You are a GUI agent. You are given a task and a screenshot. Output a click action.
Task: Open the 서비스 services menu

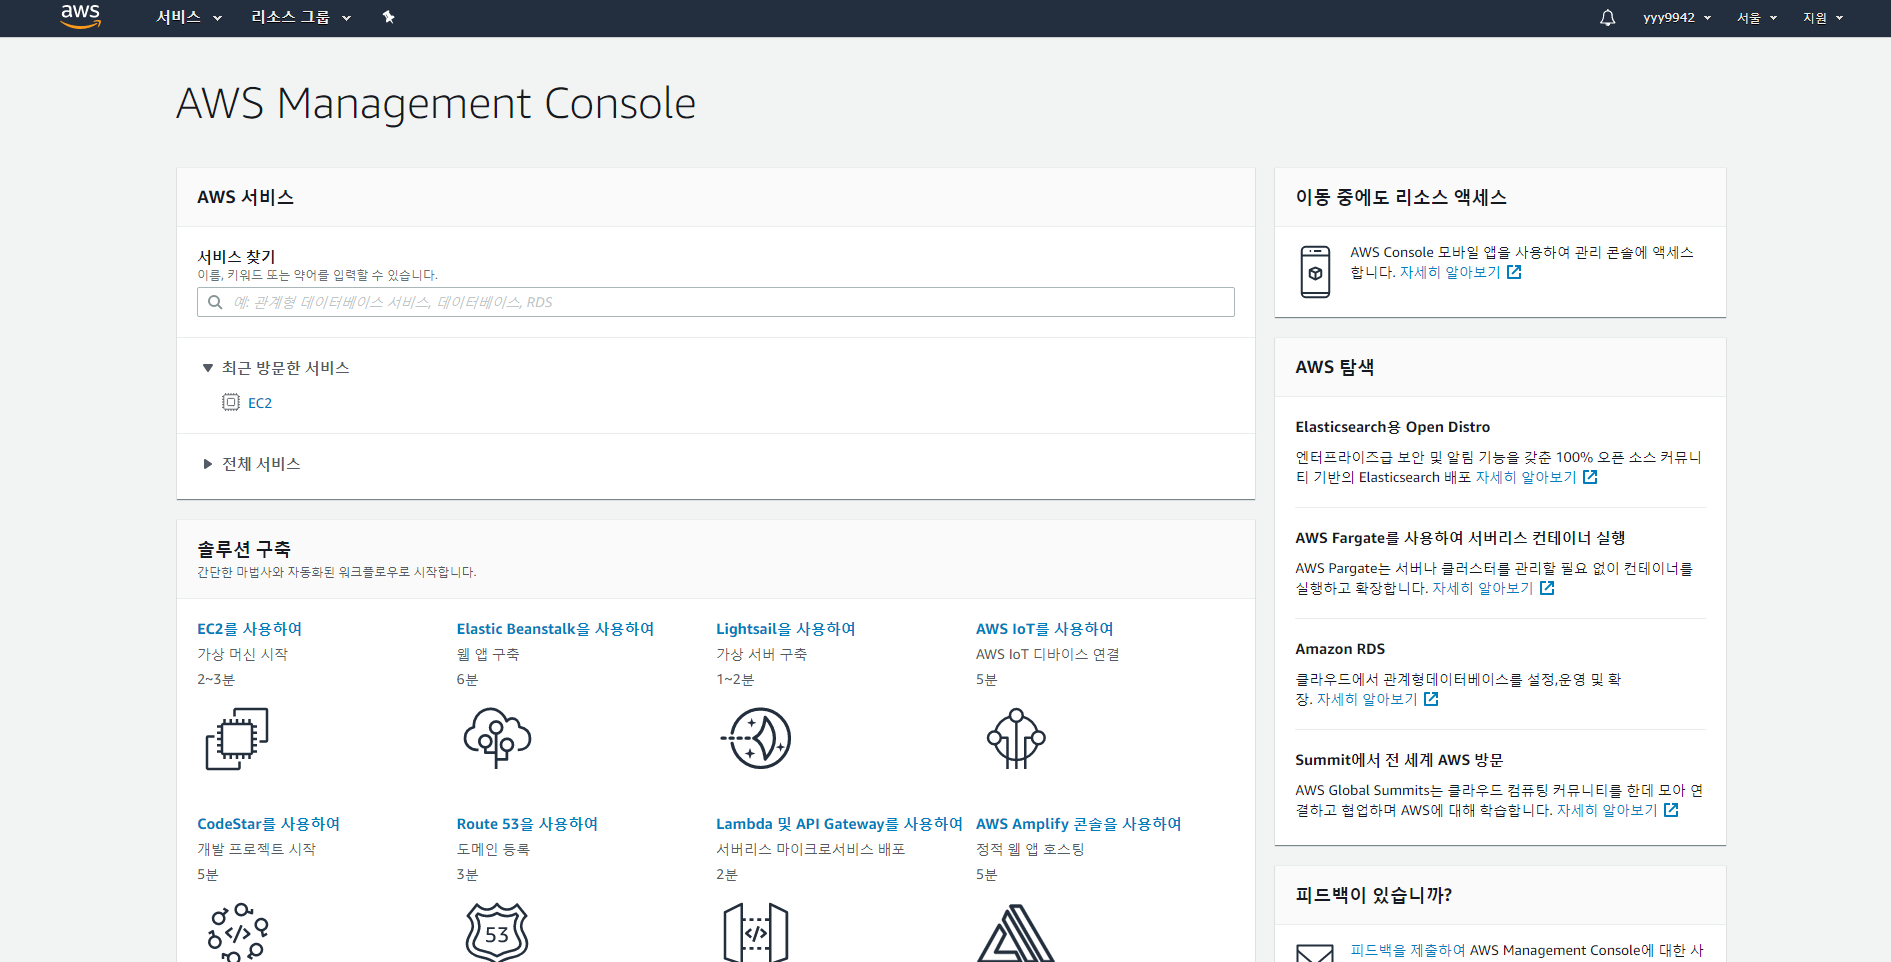189,17
